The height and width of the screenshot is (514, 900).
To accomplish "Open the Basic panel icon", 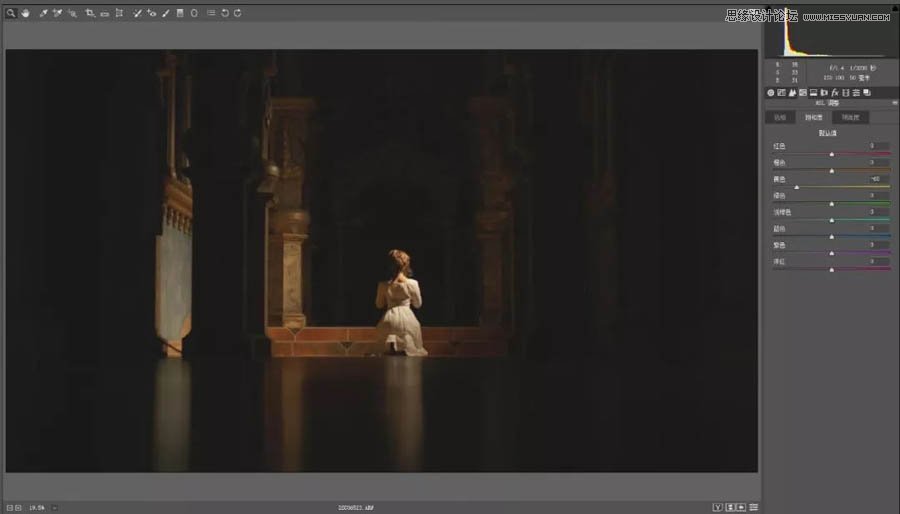I will (770, 92).
